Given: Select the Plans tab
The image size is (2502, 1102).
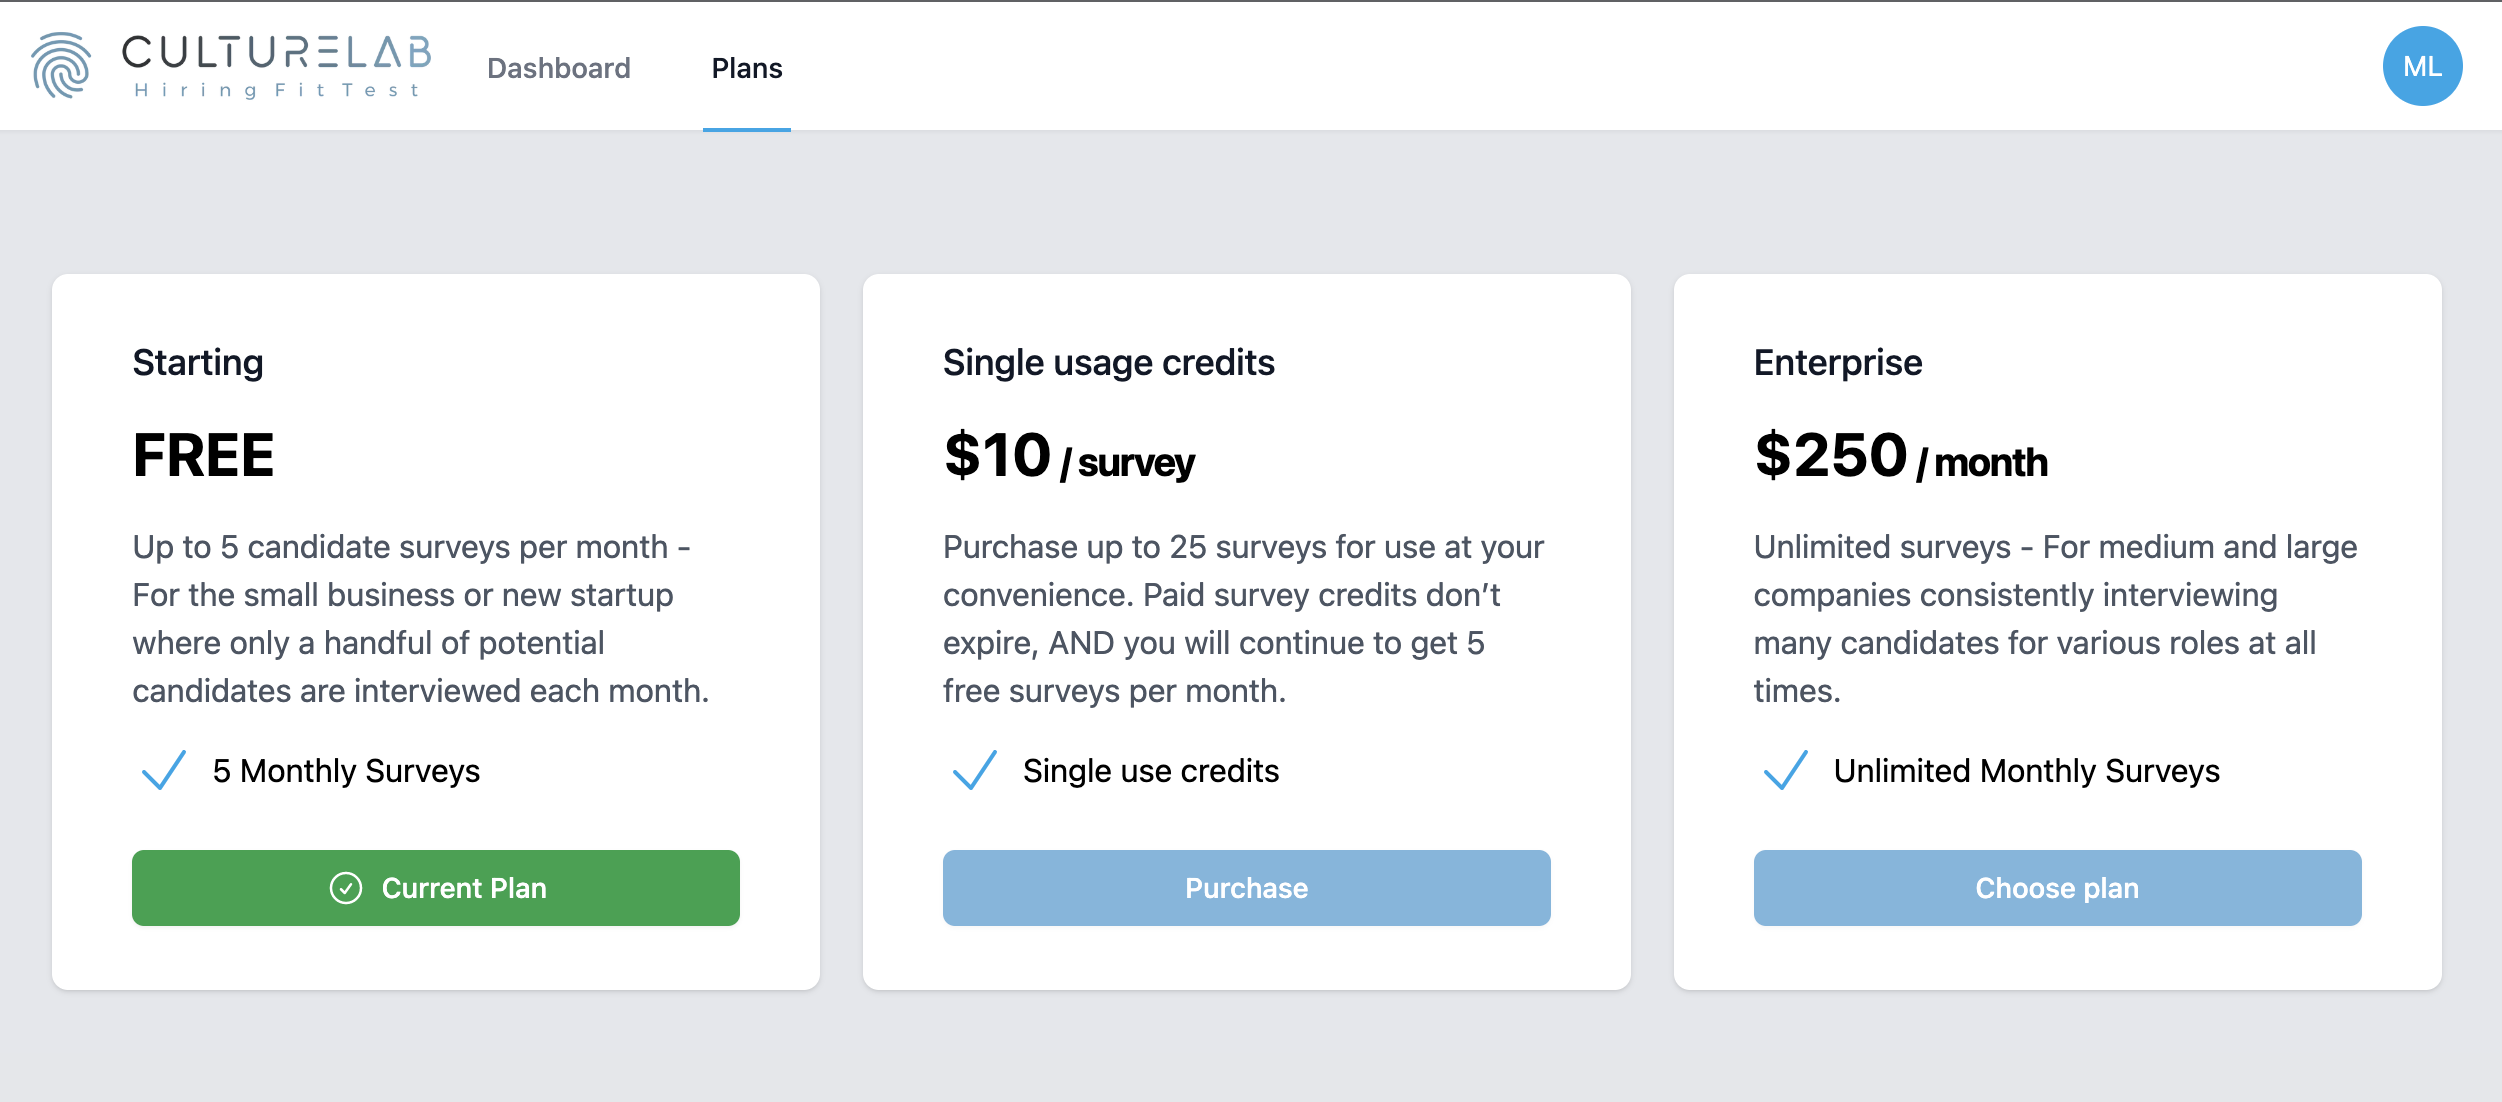Looking at the screenshot, I should (x=747, y=68).
